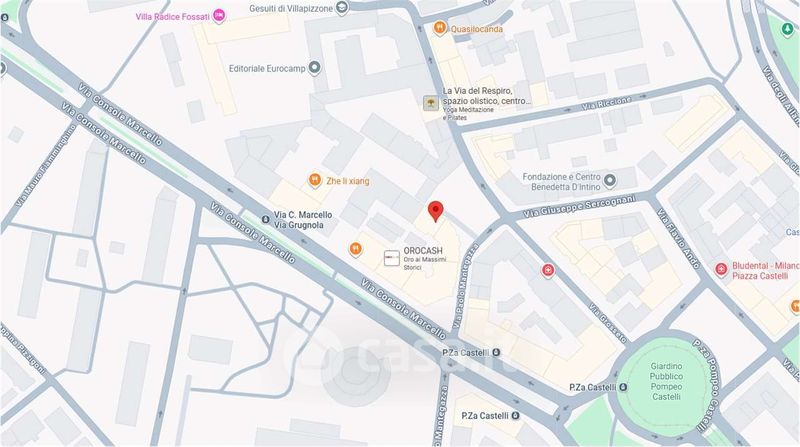Open the OROCASH shop icon

[x=391, y=258]
